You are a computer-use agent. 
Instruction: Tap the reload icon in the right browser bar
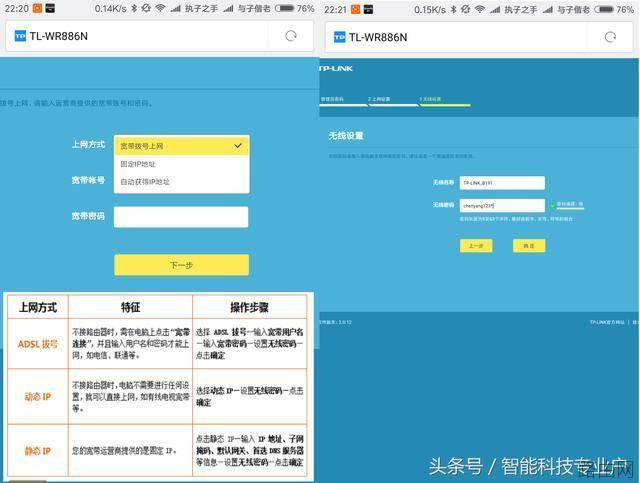tap(610, 37)
